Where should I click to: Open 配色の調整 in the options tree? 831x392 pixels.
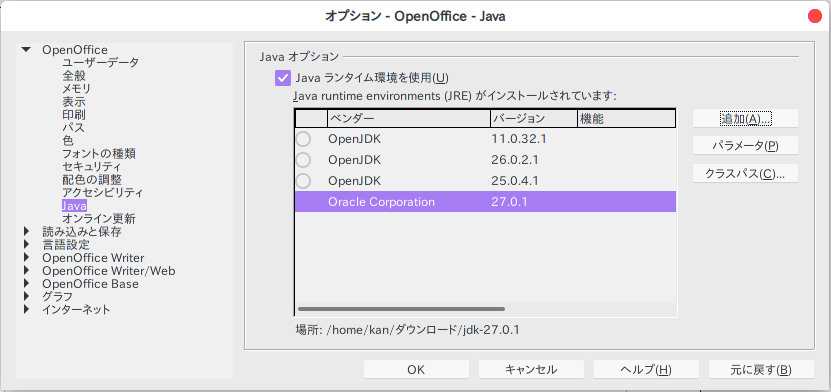point(92,180)
